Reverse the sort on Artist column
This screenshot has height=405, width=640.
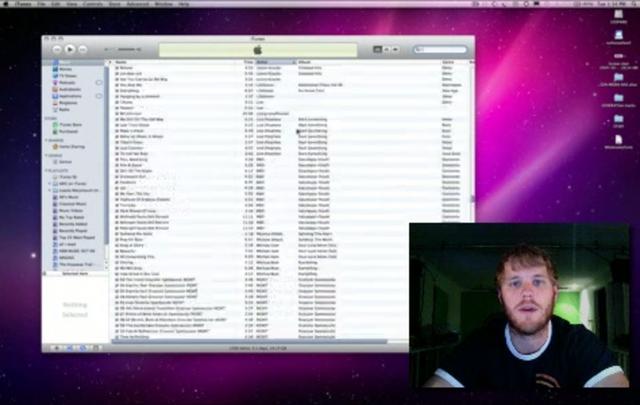tap(276, 62)
